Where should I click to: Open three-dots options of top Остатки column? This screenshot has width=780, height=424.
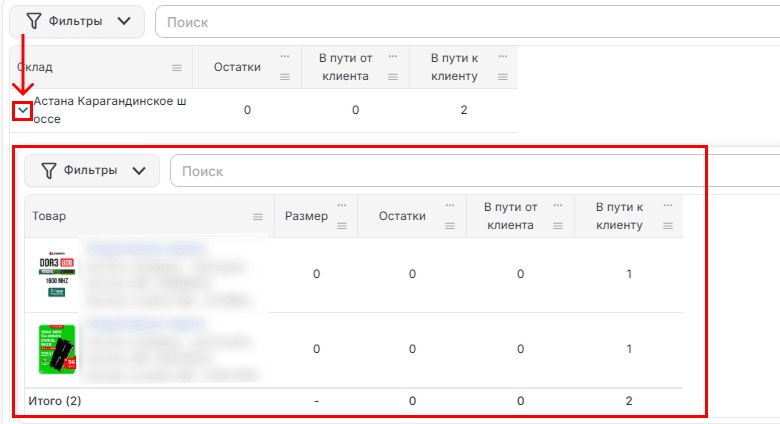[x=285, y=56]
